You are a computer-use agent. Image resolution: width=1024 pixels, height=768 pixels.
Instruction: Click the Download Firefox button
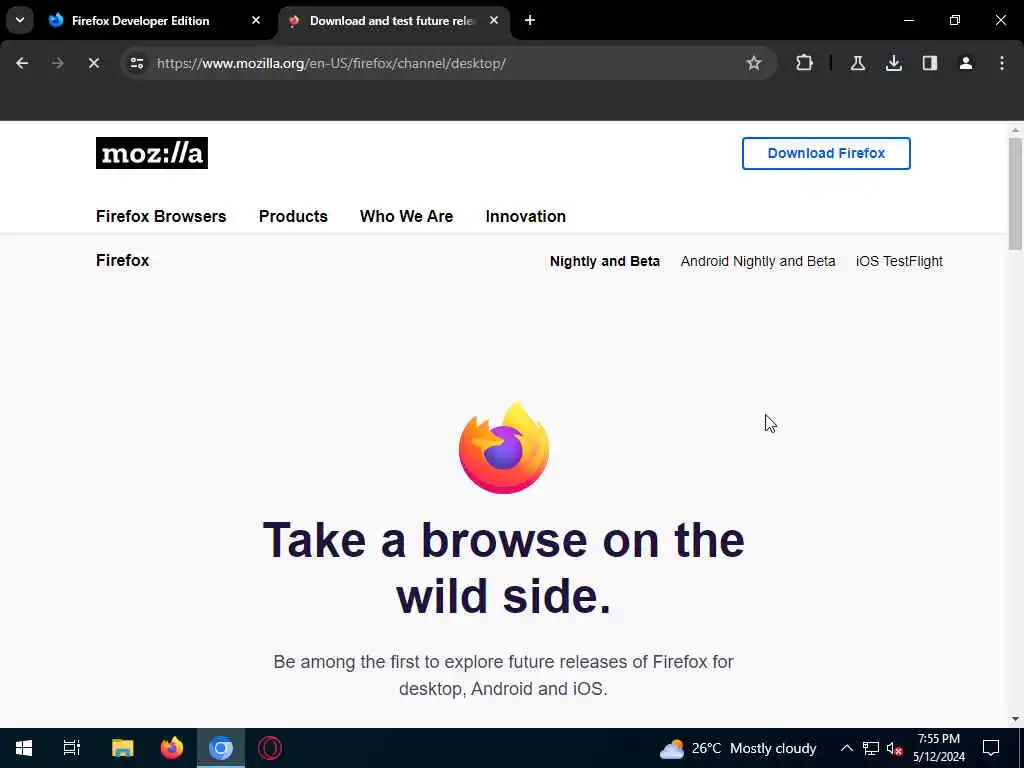pyautogui.click(x=826, y=153)
